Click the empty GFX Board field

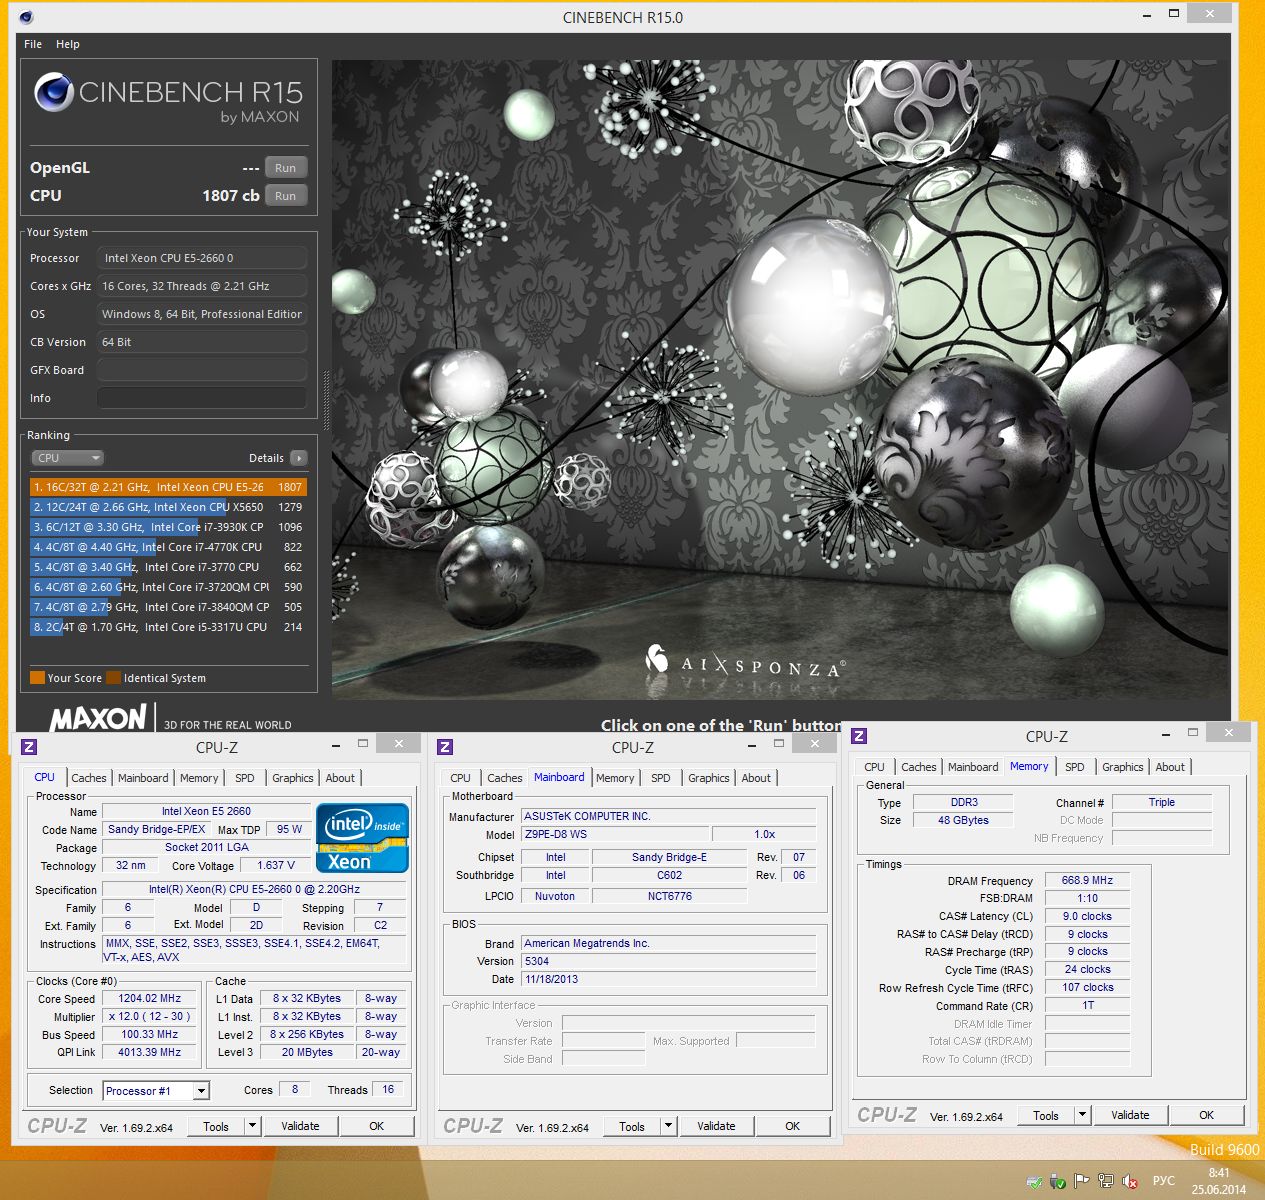pyautogui.click(x=202, y=370)
